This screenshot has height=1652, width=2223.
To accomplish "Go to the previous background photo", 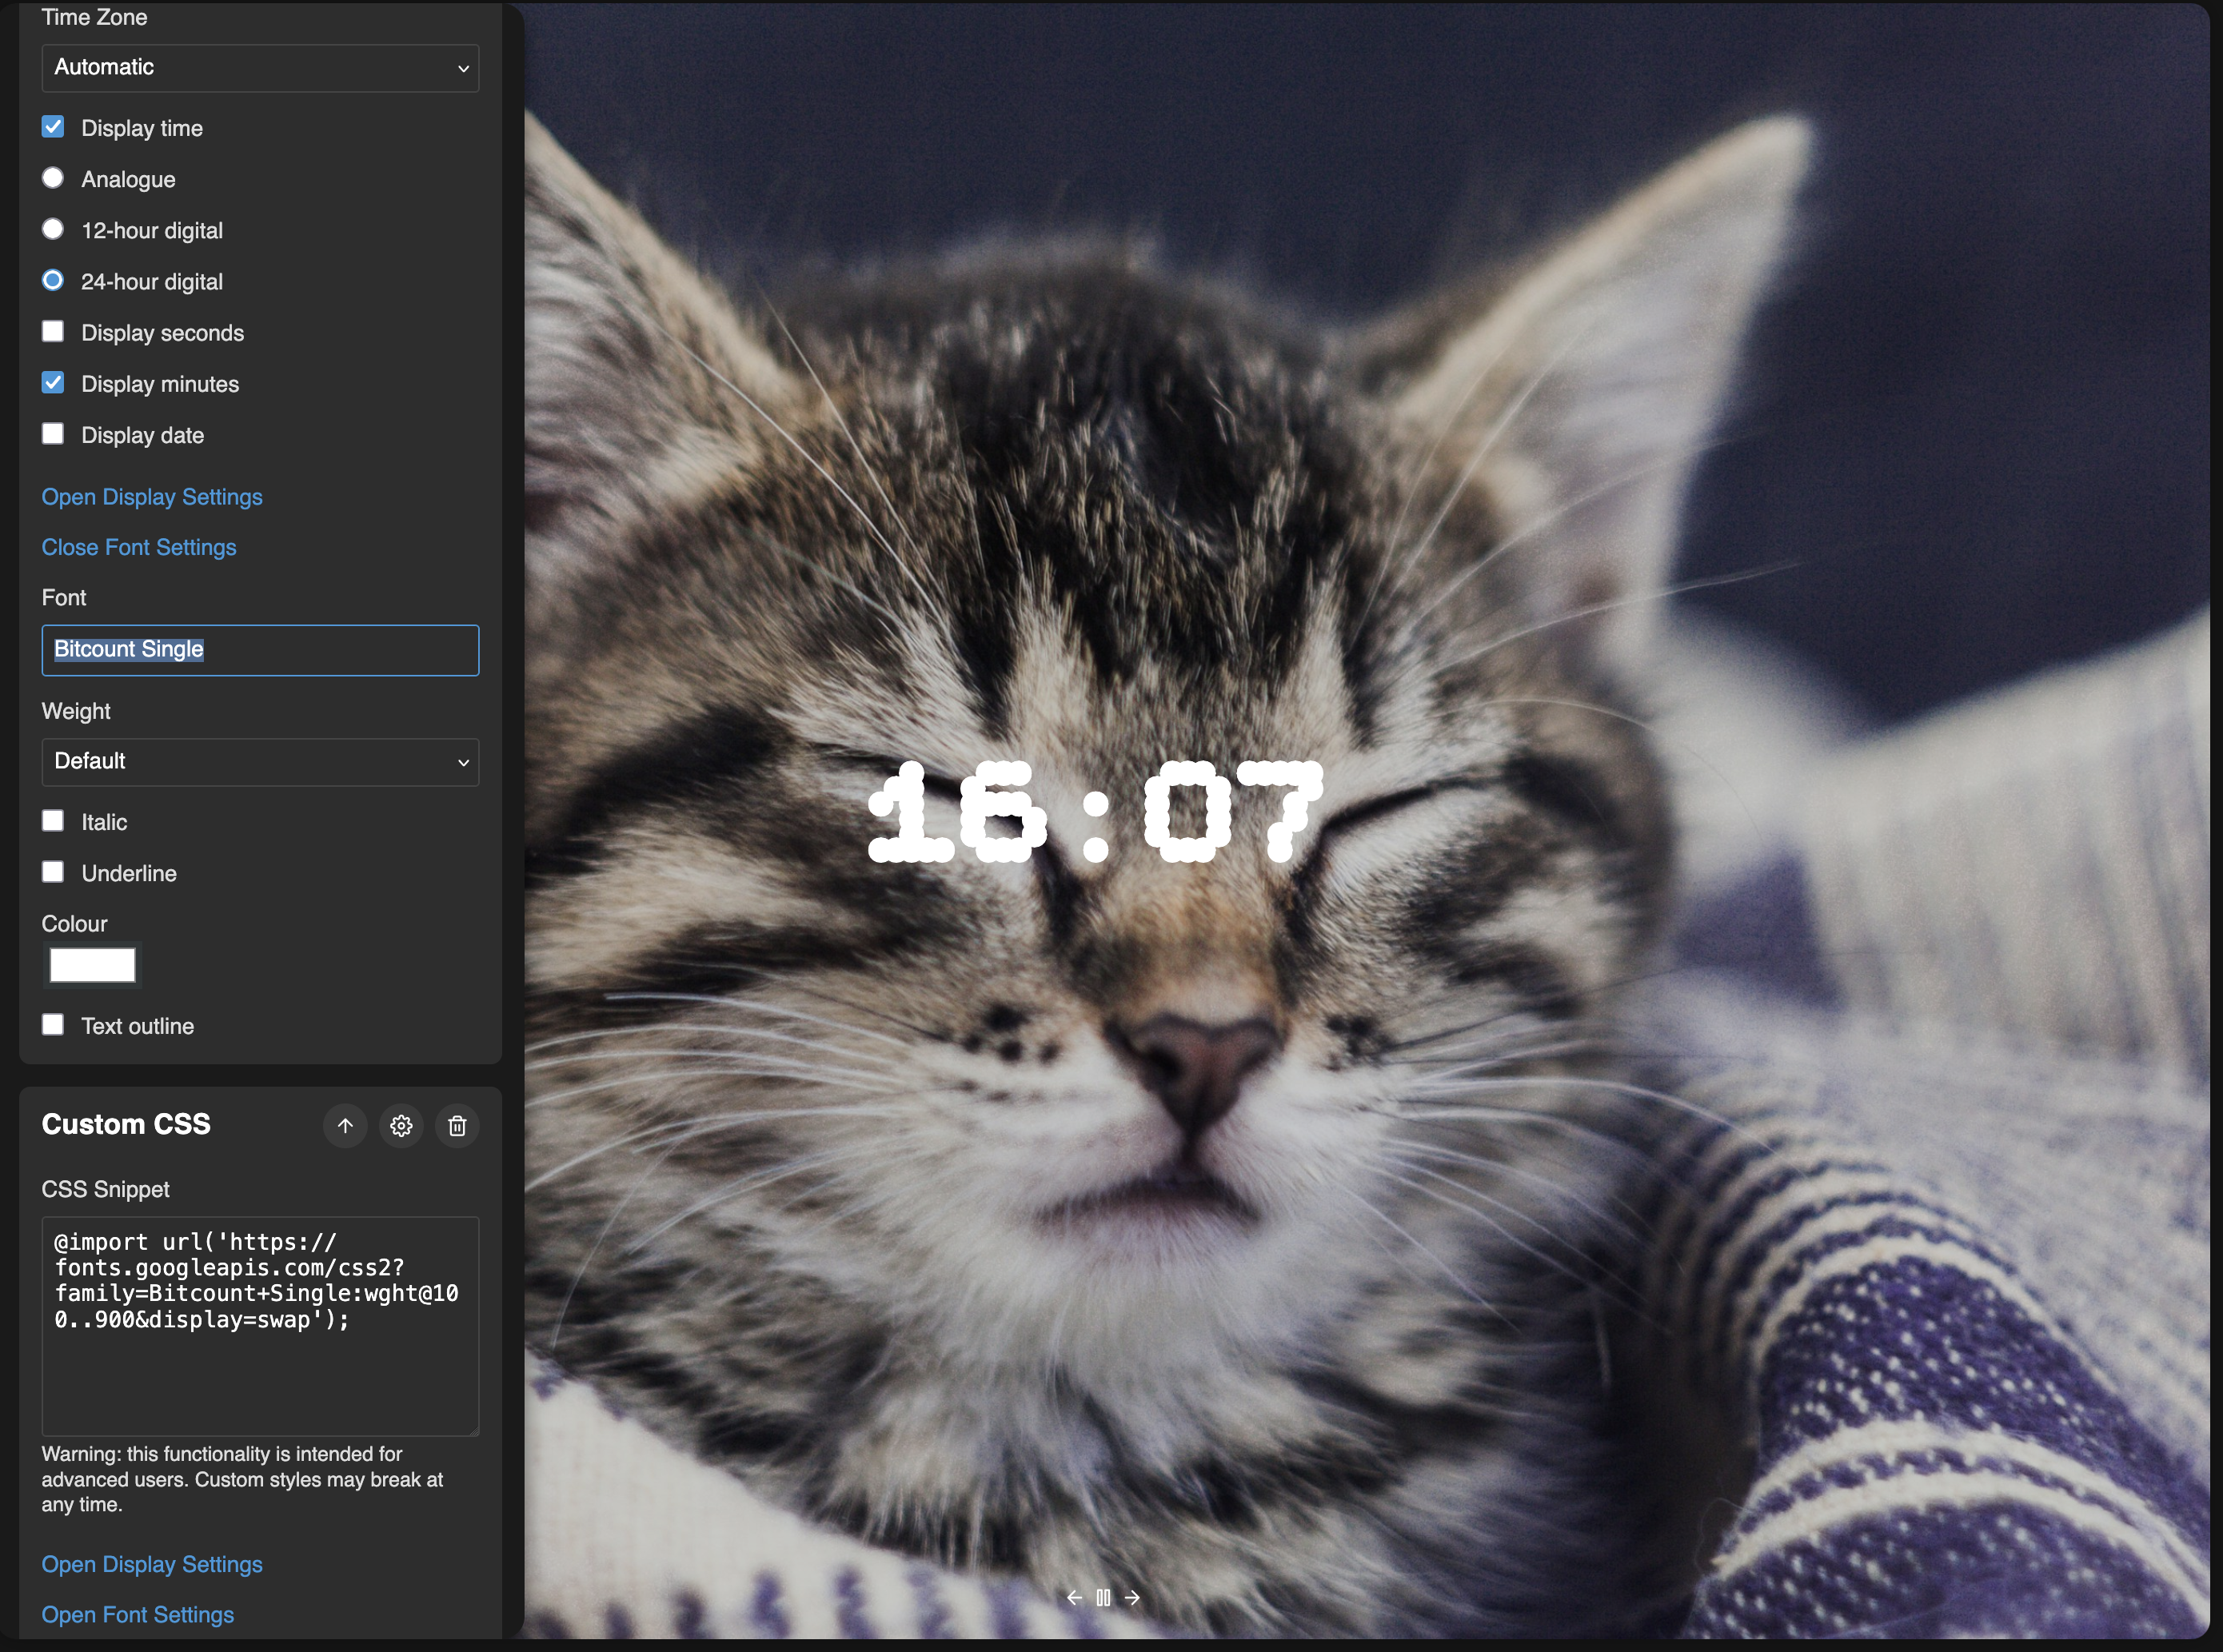I will tap(1074, 1598).
